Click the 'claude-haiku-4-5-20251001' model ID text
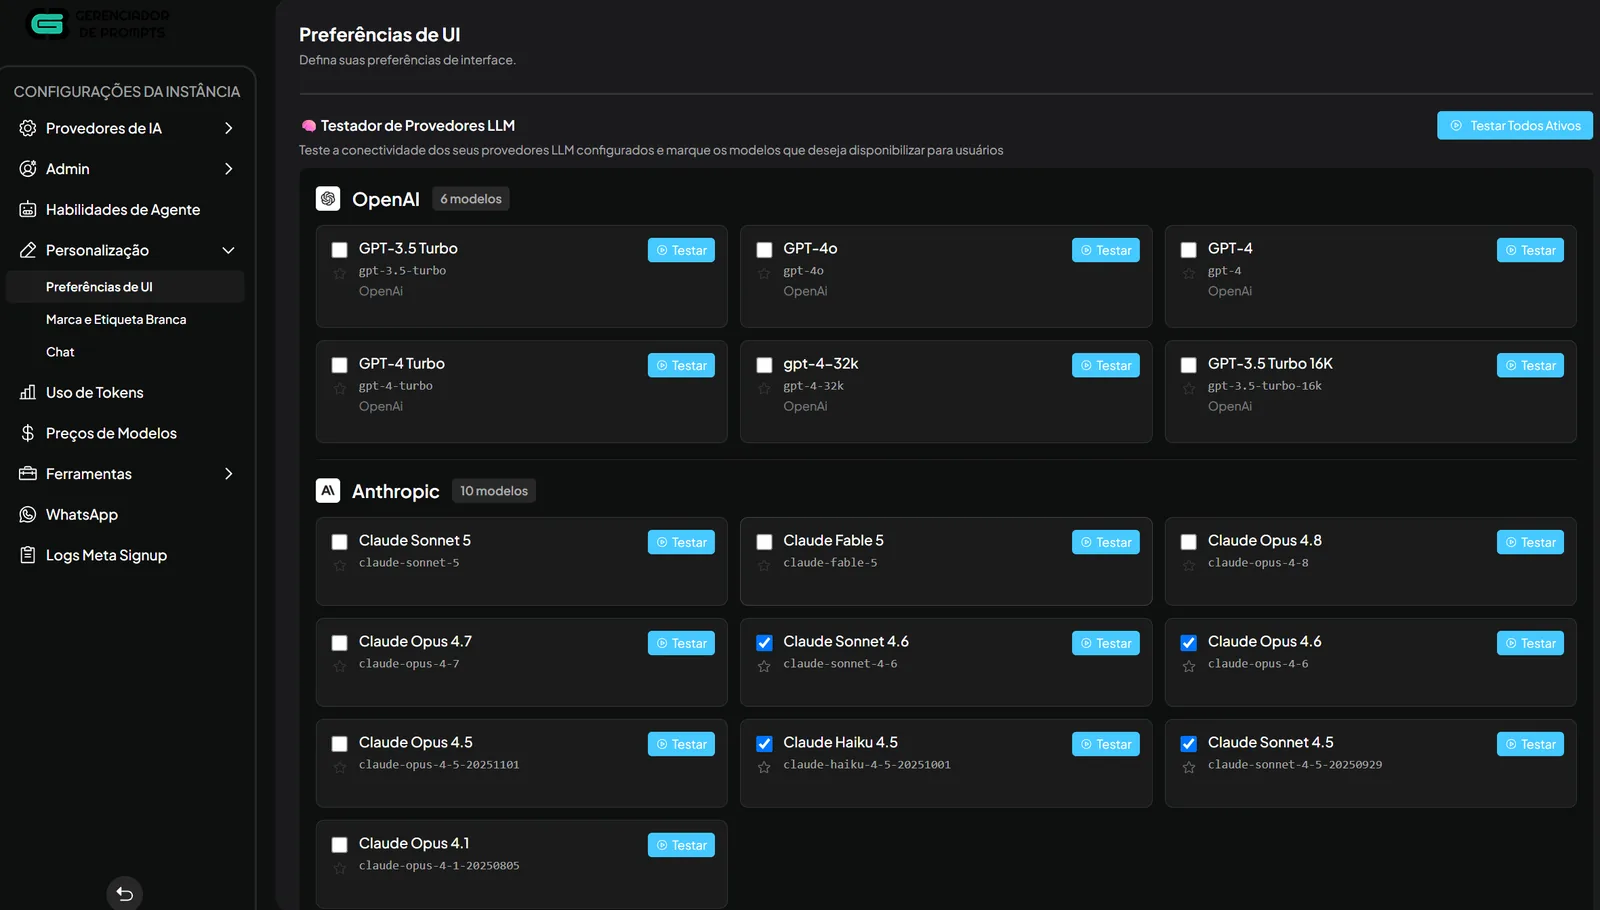Screen dimensions: 1600x910 (867, 765)
